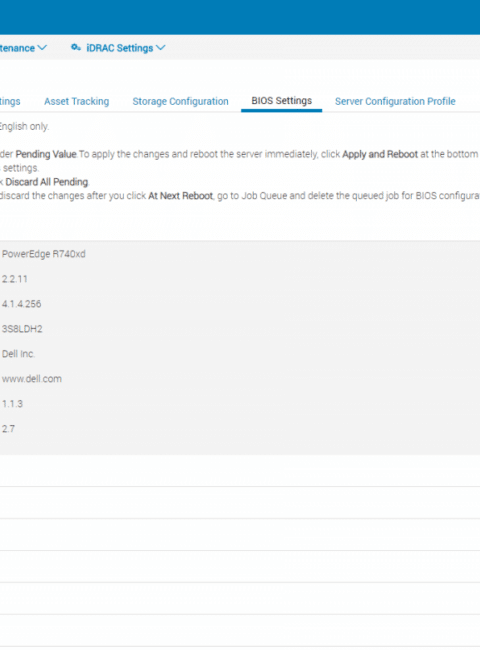Viewport: 480px width, 650px height.
Task: Click the 1.1.3 version value
Action: point(12,404)
